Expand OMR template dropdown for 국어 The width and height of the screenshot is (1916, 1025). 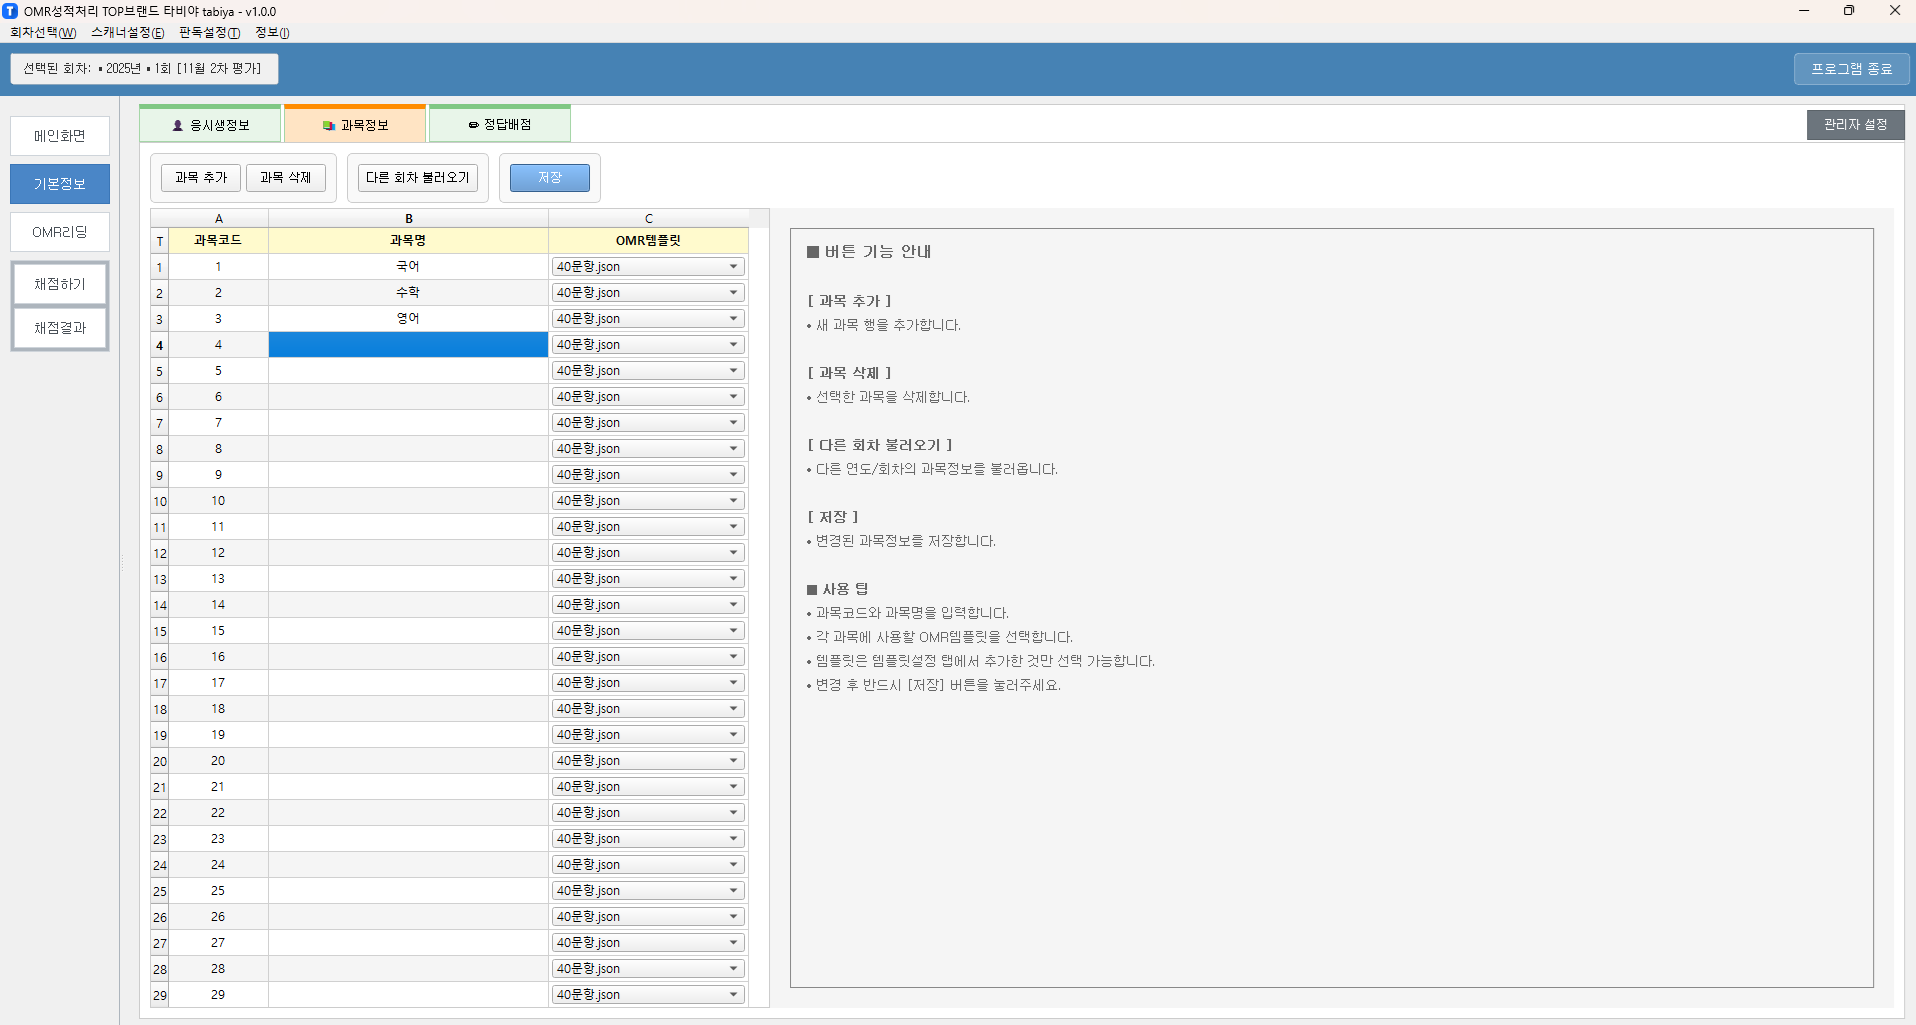tap(733, 267)
